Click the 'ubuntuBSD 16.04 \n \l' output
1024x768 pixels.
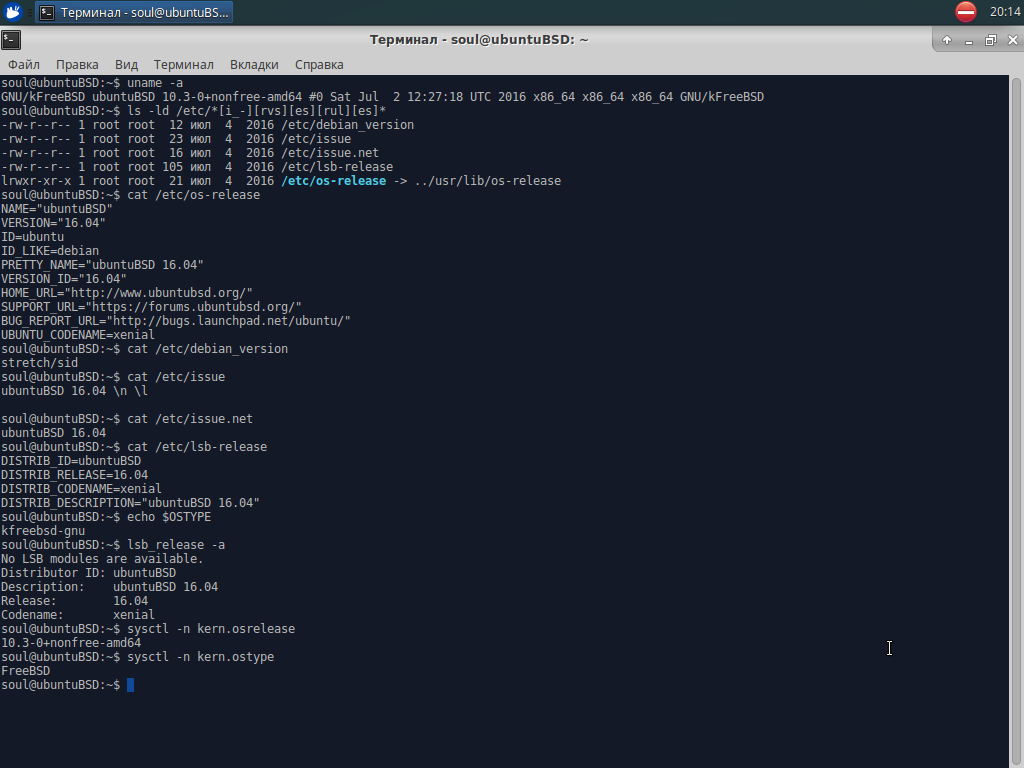[x=74, y=391]
